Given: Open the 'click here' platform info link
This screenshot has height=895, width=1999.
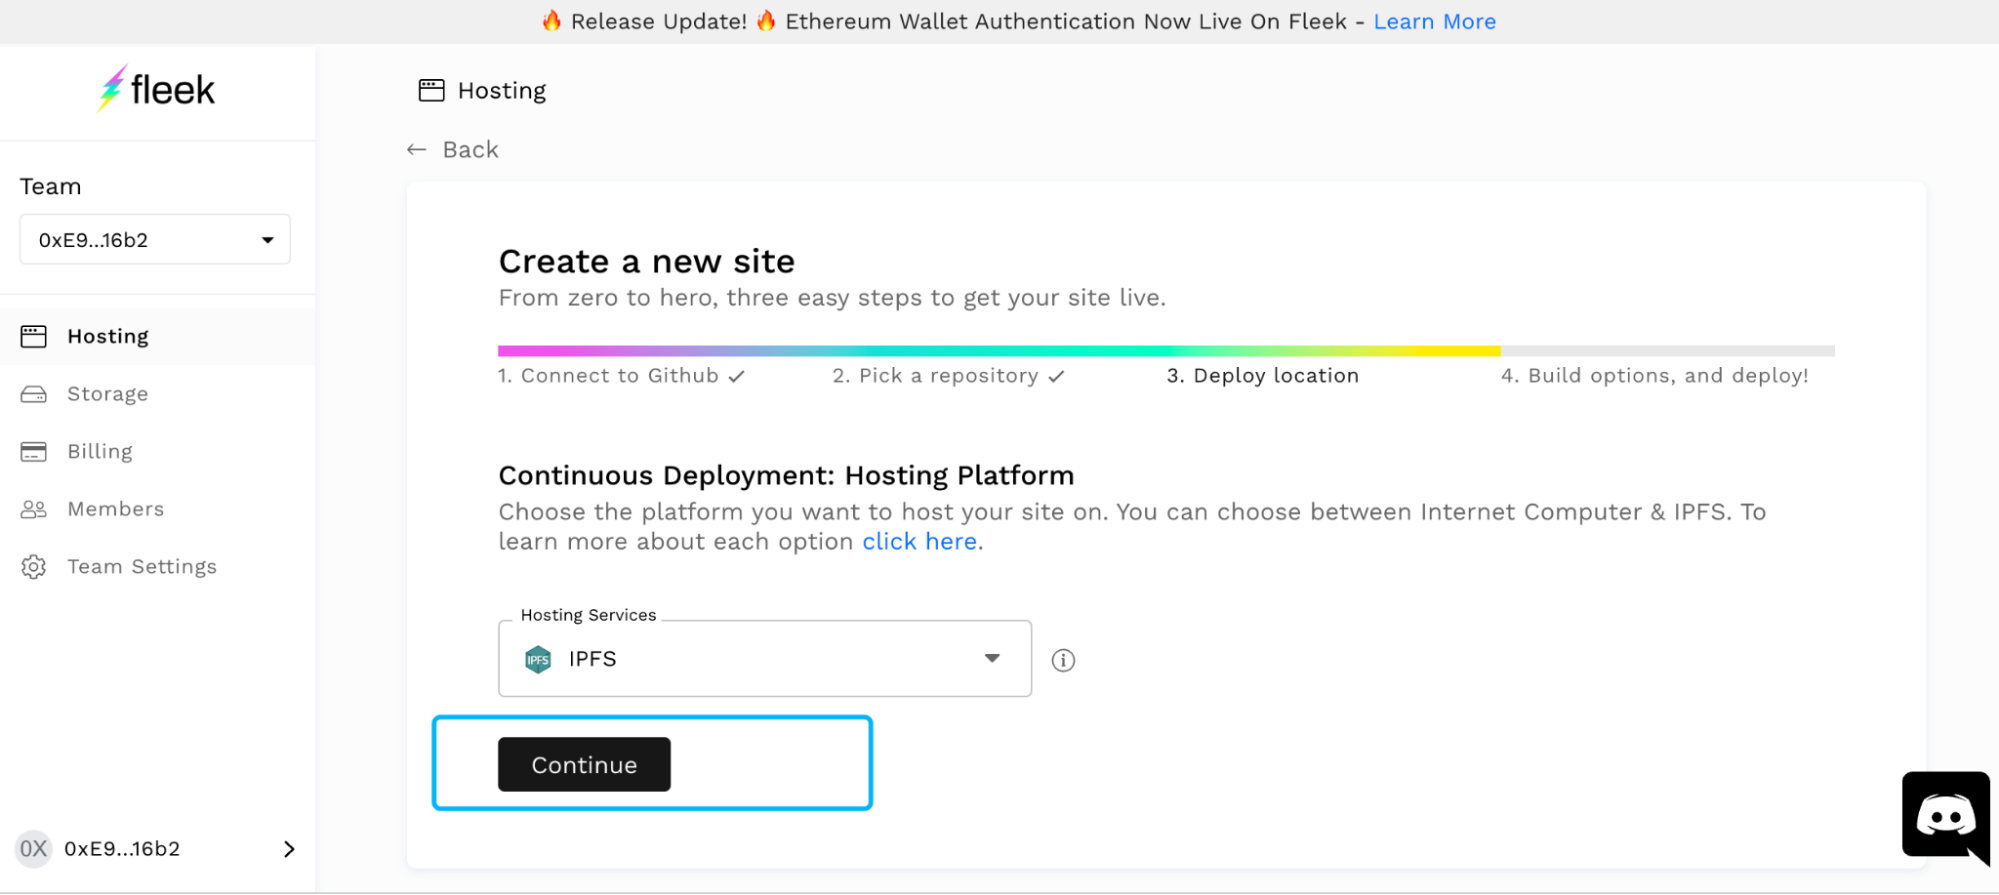Looking at the screenshot, I should (x=919, y=542).
